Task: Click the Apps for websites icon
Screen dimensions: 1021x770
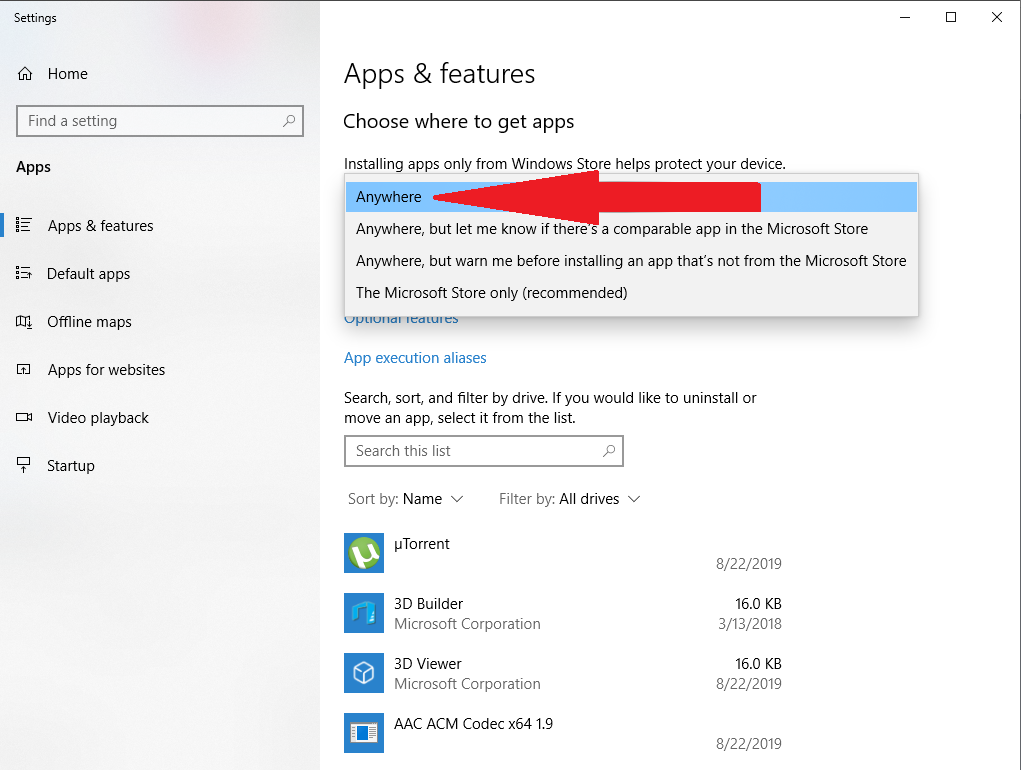Action: tap(24, 370)
